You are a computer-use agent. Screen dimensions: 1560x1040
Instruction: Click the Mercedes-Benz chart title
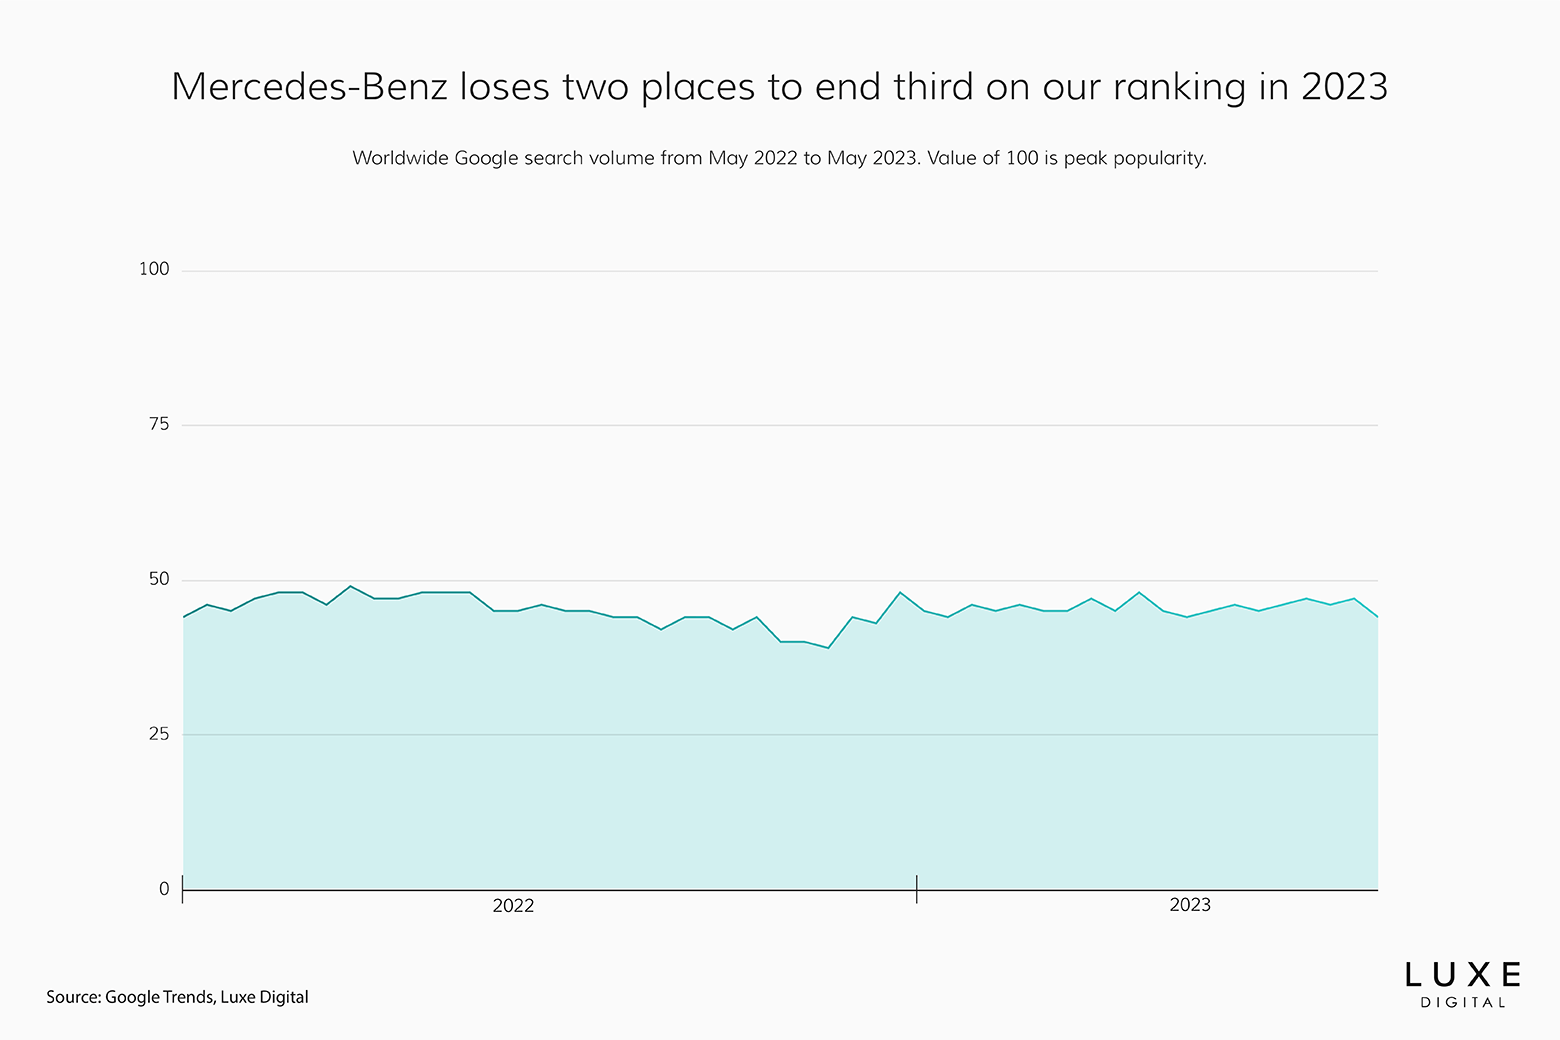pyautogui.click(x=779, y=87)
